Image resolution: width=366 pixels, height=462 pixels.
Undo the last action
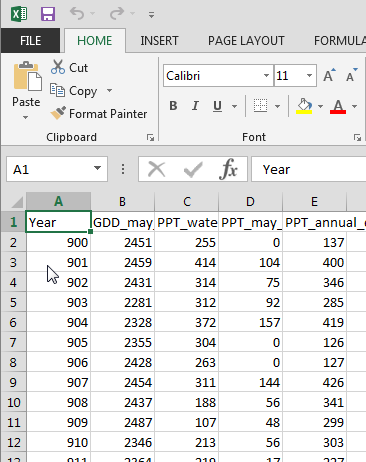pos(77,14)
